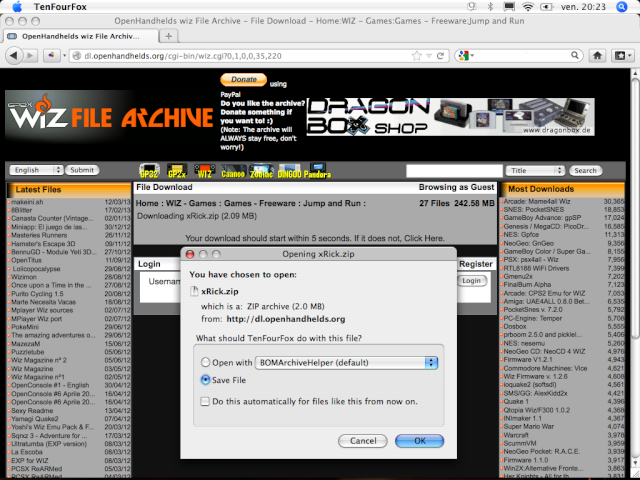
Task: Click the display menu bar icon
Action: (509, 7)
